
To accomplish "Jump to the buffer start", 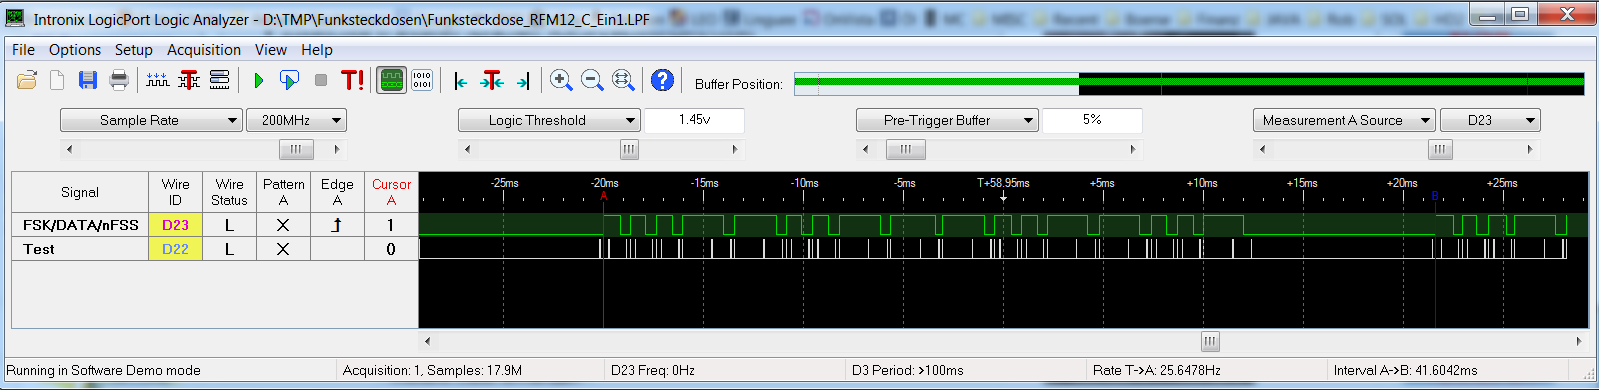I will [461, 81].
